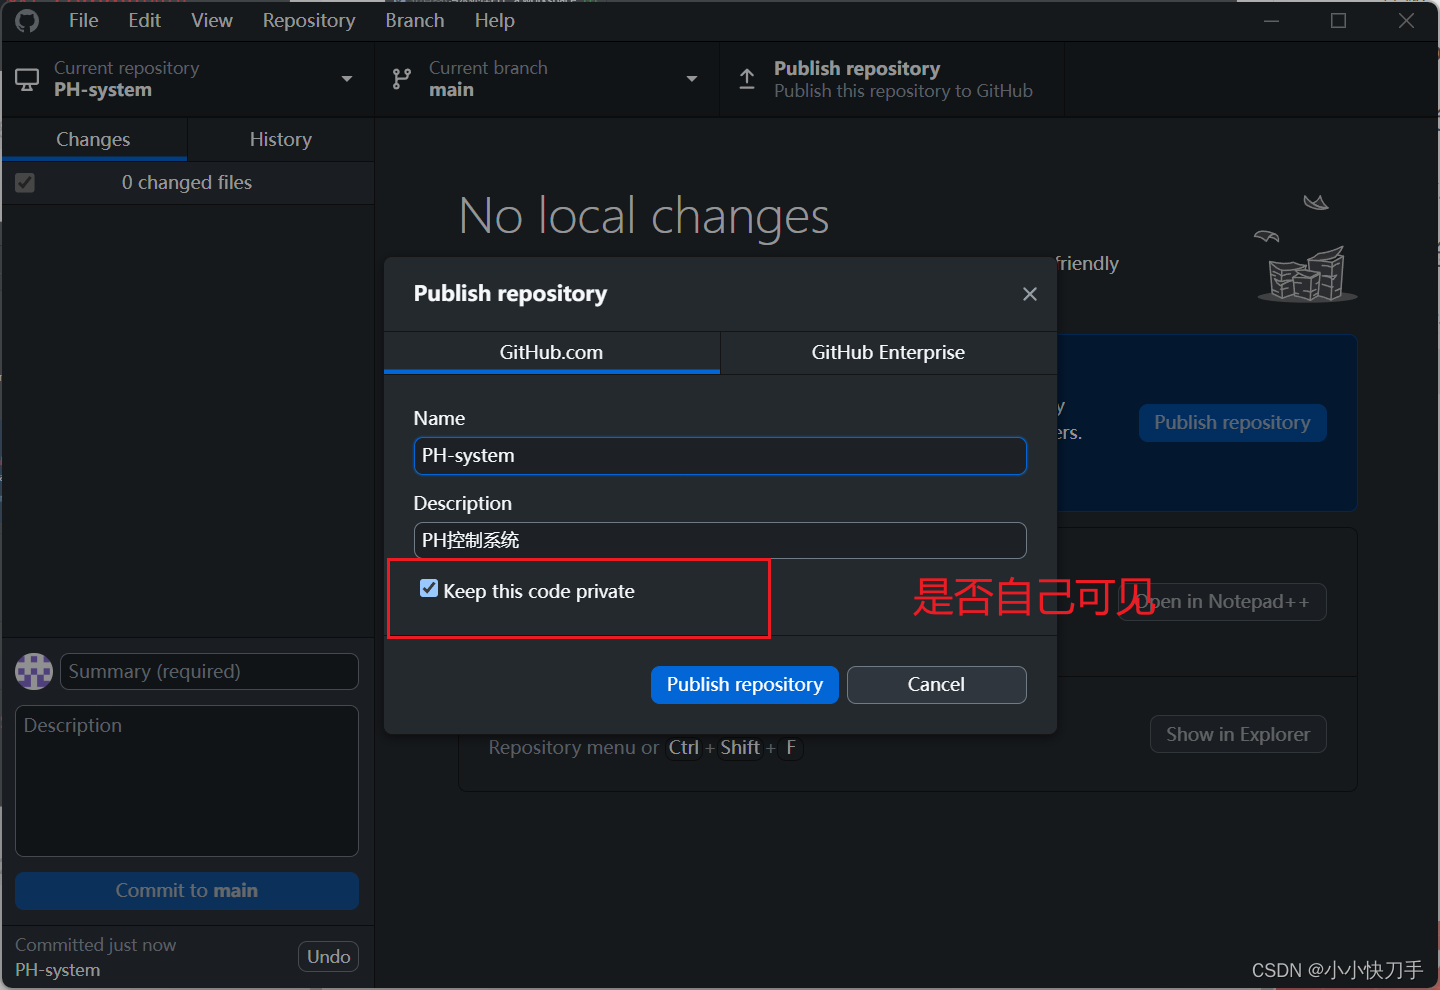
Task: Switch to the History tab
Action: (x=281, y=139)
